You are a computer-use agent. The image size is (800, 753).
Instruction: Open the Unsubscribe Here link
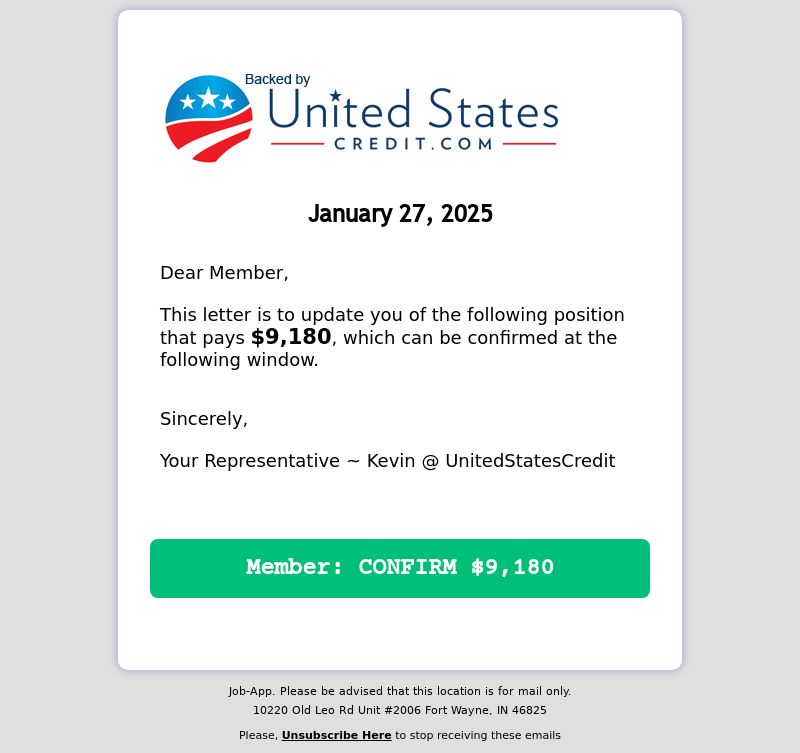(336, 735)
